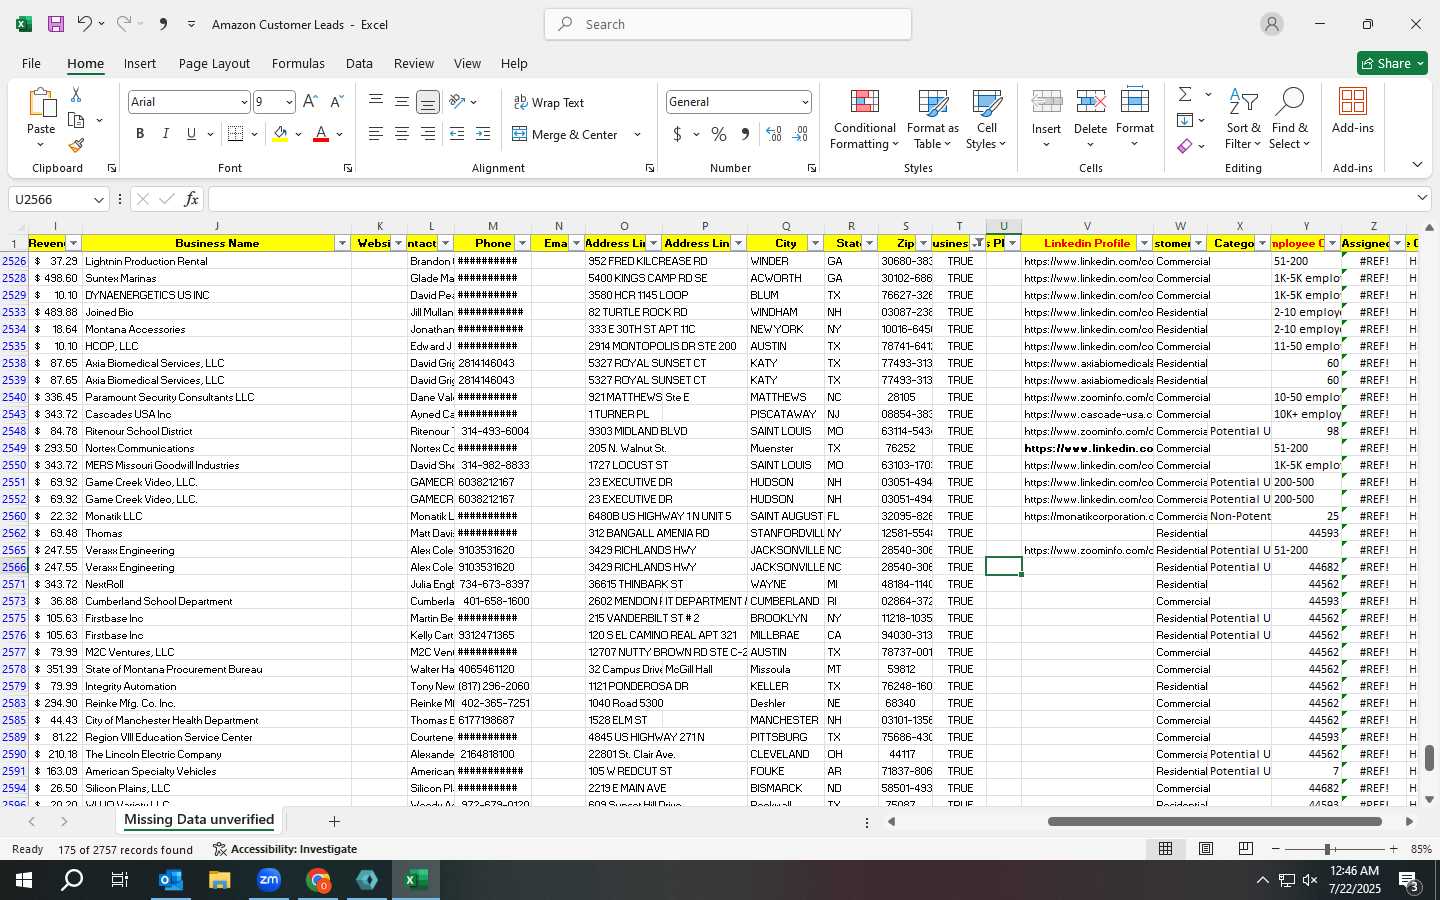Click the Undo arrow icon
1440x900 pixels.
85,24
